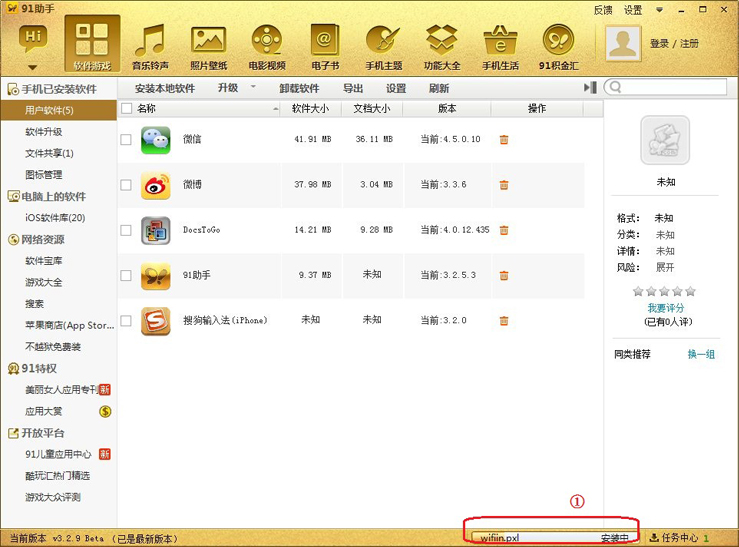Click the 刷新 refresh button

click(439, 88)
